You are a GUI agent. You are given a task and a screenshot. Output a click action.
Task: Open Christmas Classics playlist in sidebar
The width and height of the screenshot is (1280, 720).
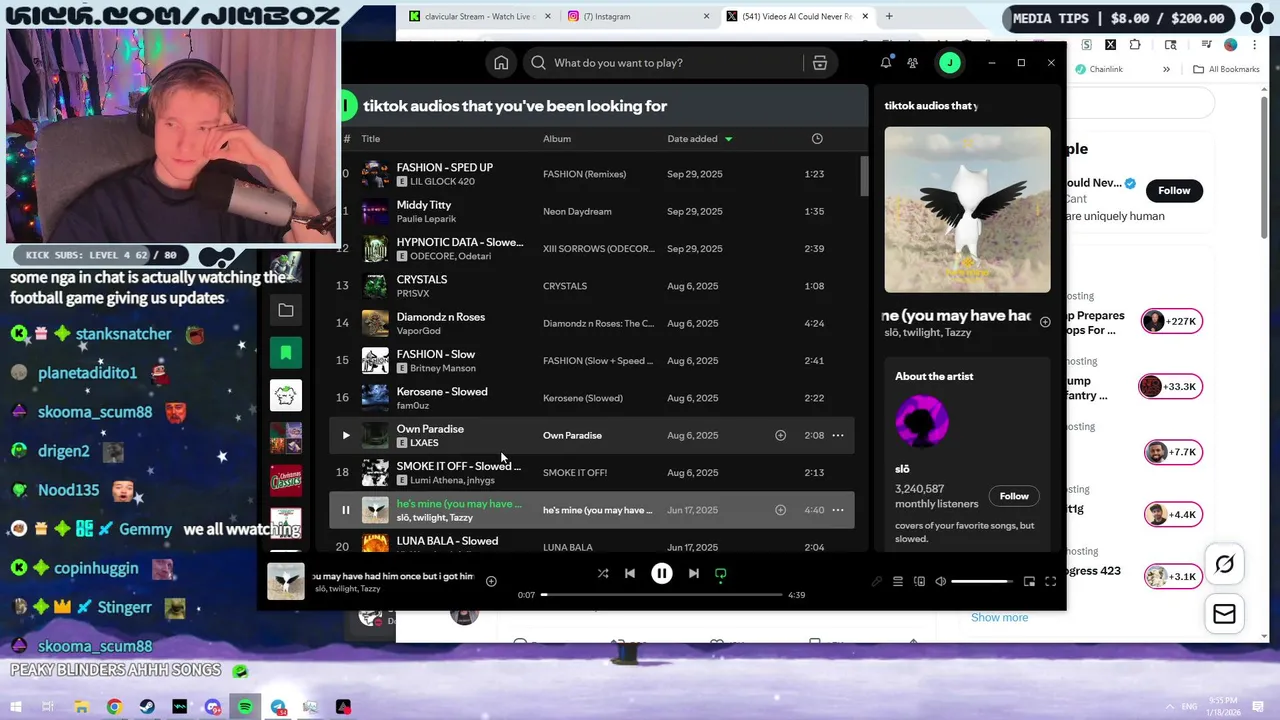(286, 480)
